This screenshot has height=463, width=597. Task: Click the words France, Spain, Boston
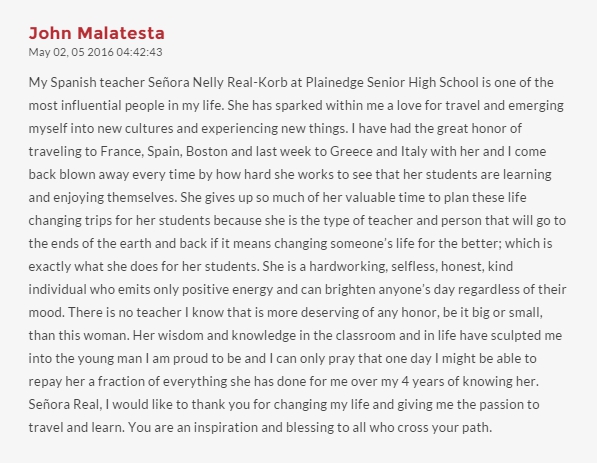pyautogui.click(x=164, y=152)
